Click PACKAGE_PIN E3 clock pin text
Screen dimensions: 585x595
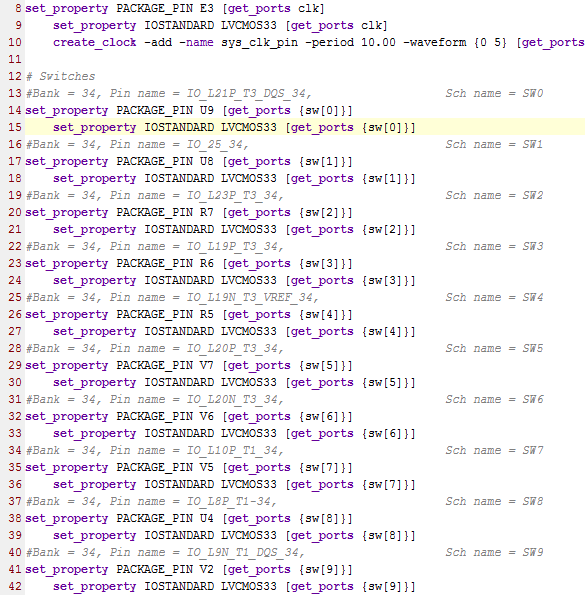[x=165, y=8]
